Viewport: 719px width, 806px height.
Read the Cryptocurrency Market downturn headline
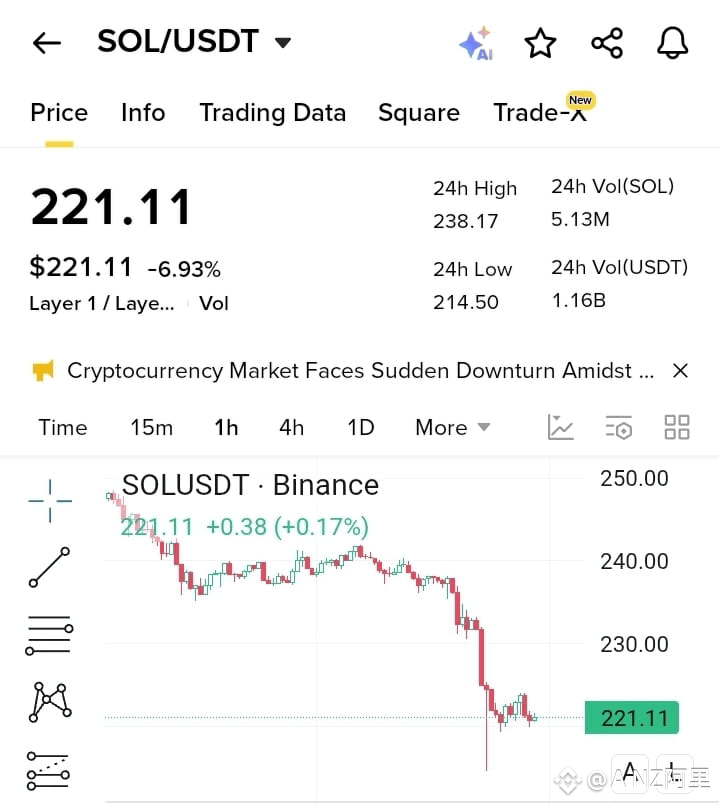361,371
